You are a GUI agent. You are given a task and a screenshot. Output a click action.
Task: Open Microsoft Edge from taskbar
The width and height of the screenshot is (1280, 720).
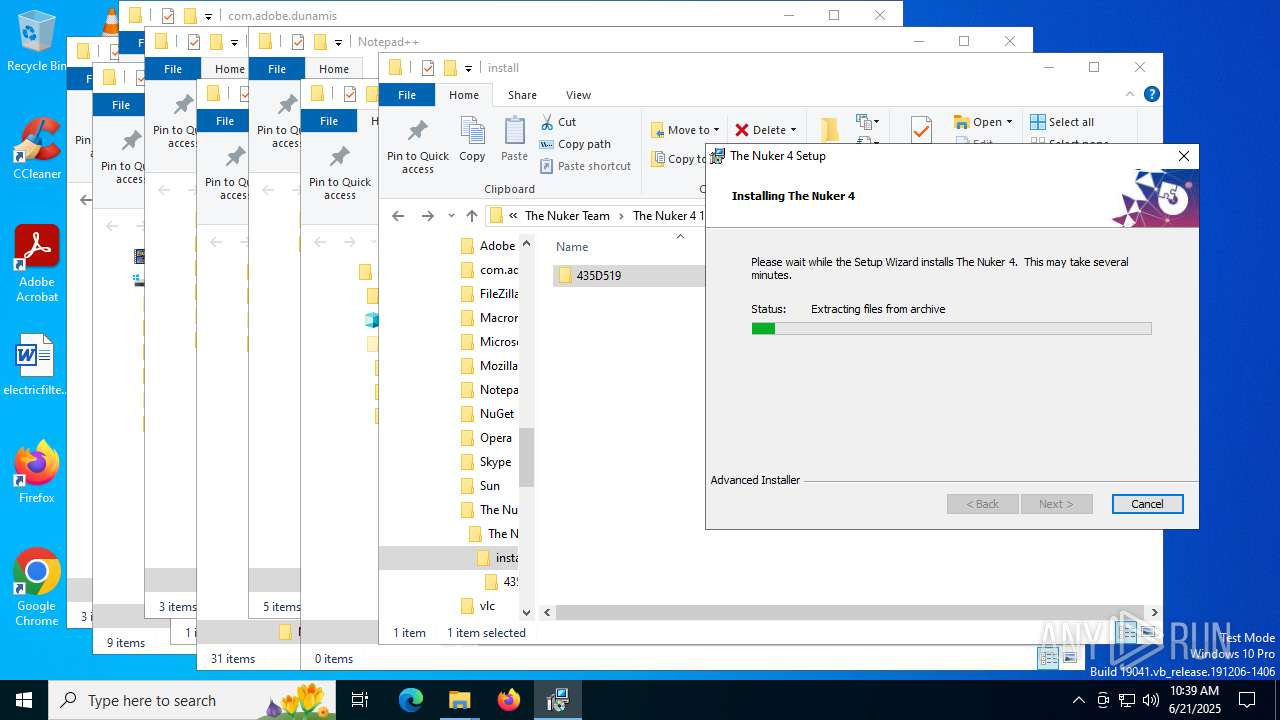point(411,700)
